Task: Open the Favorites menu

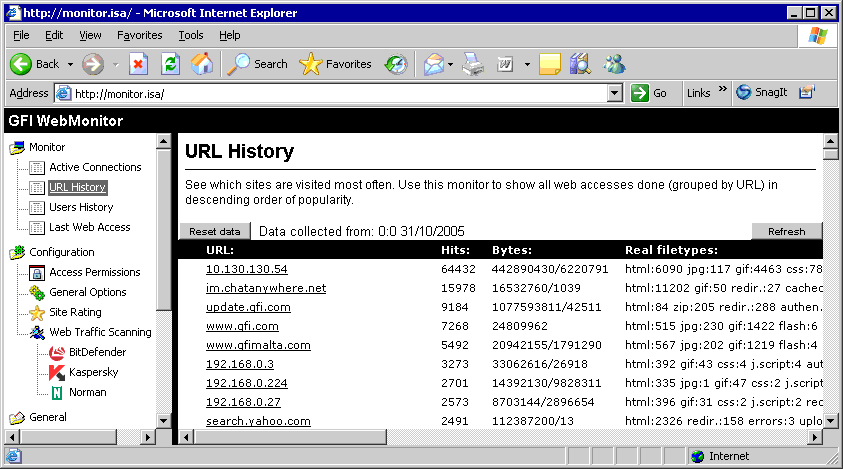Action: (x=139, y=35)
